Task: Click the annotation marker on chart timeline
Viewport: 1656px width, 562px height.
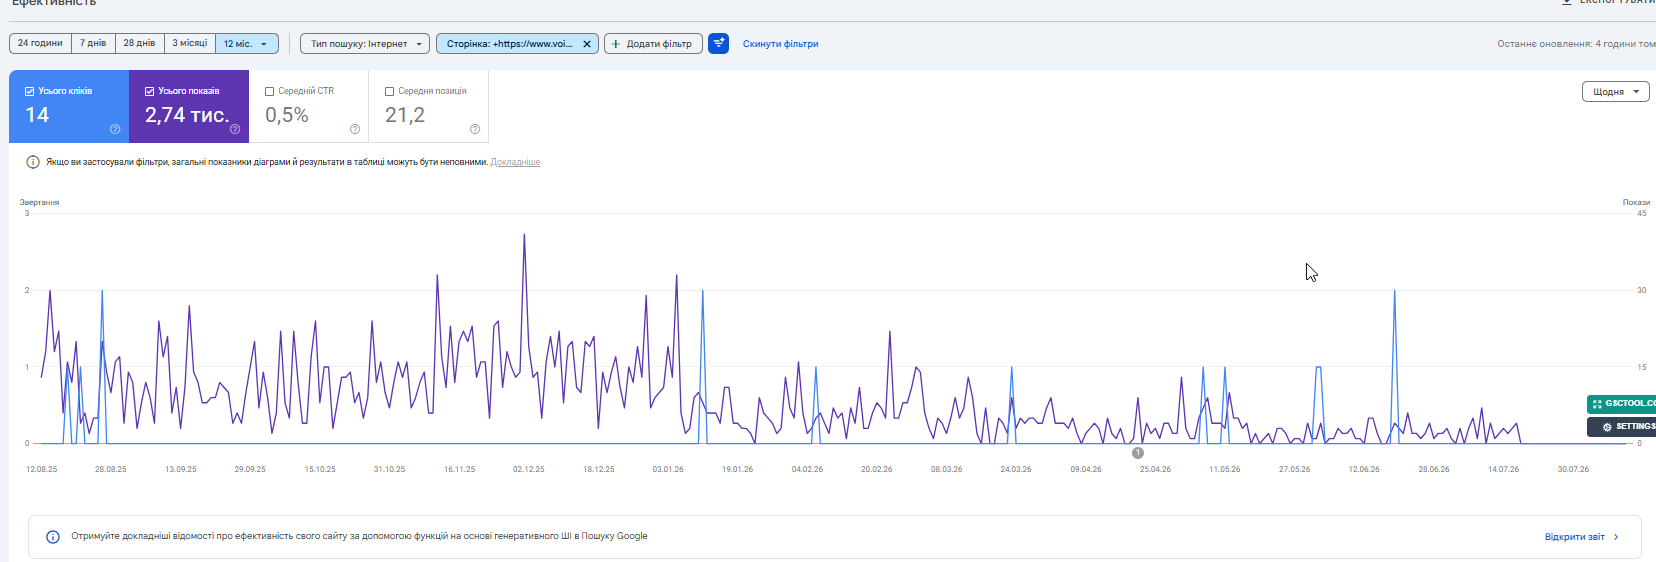Action: tap(1138, 453)
